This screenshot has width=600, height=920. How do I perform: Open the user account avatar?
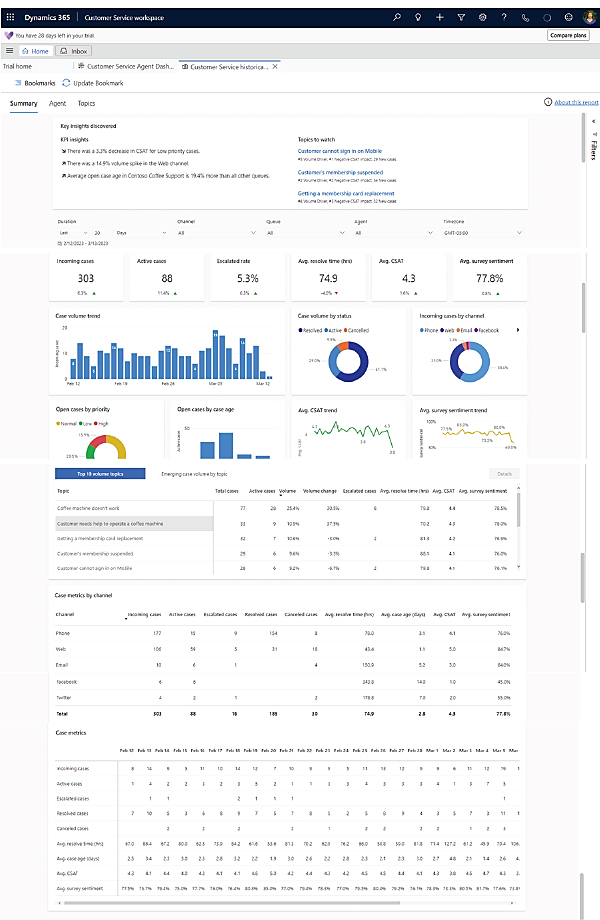(590, 17)
